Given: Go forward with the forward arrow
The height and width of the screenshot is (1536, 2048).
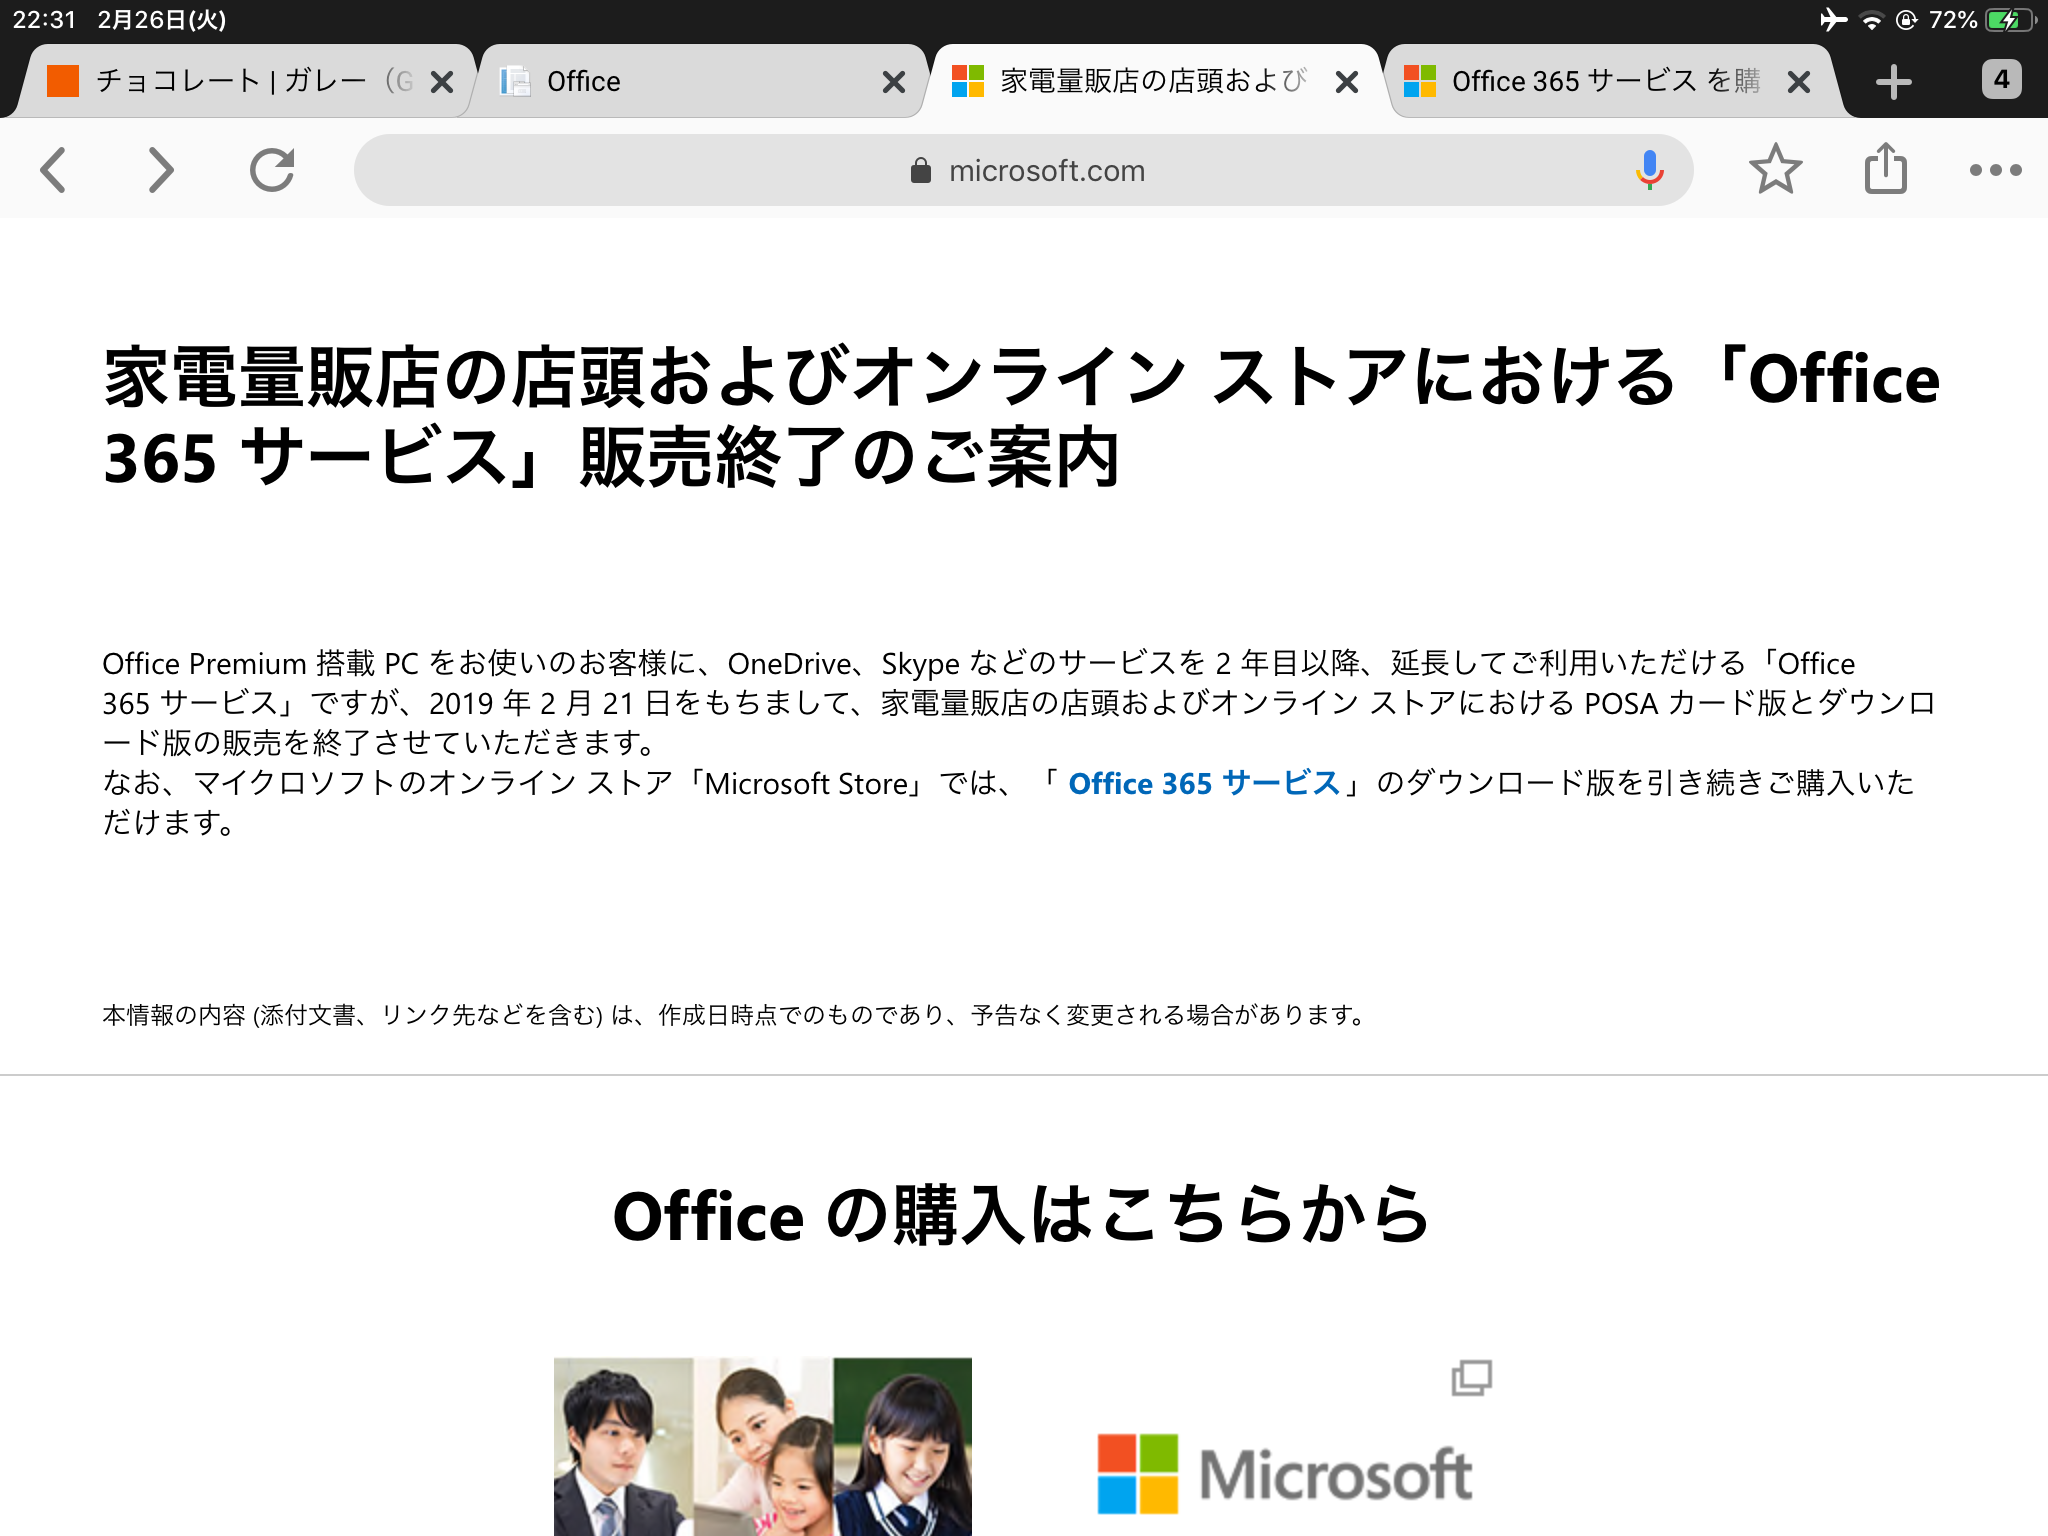Looking at the screenshot, I should [x=160, y=170].
